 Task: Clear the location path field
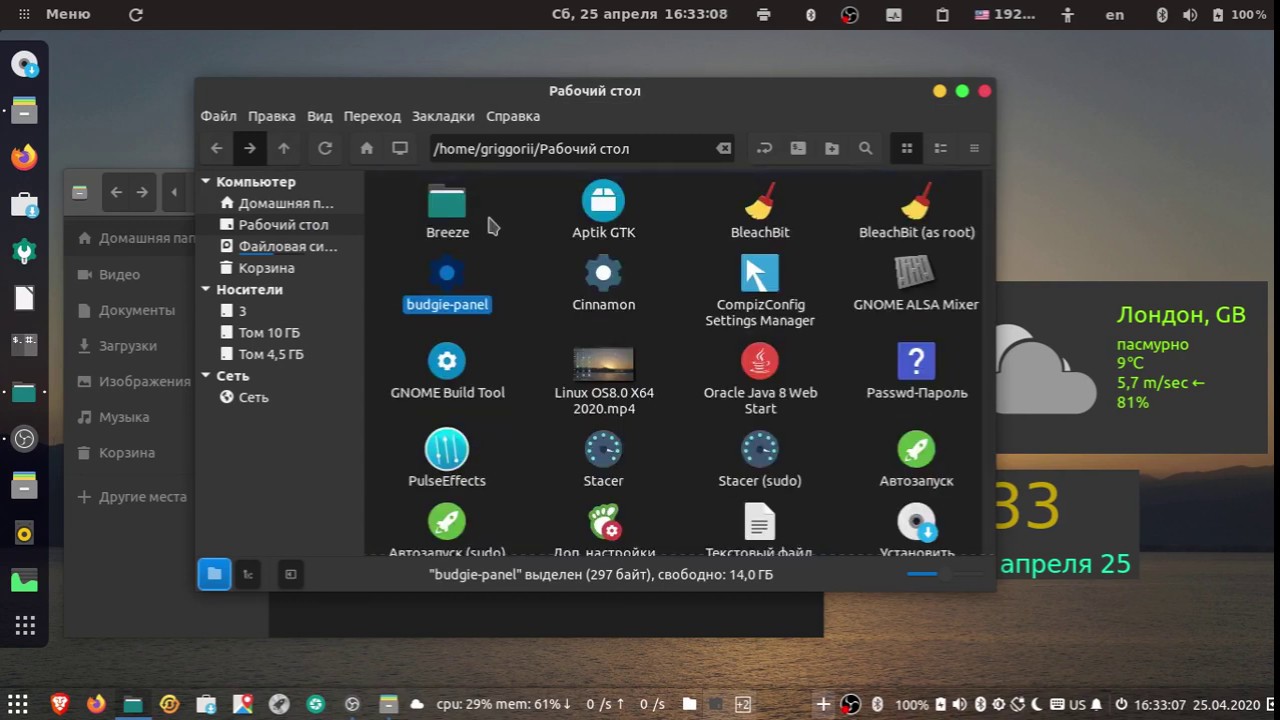pos(723,148)
